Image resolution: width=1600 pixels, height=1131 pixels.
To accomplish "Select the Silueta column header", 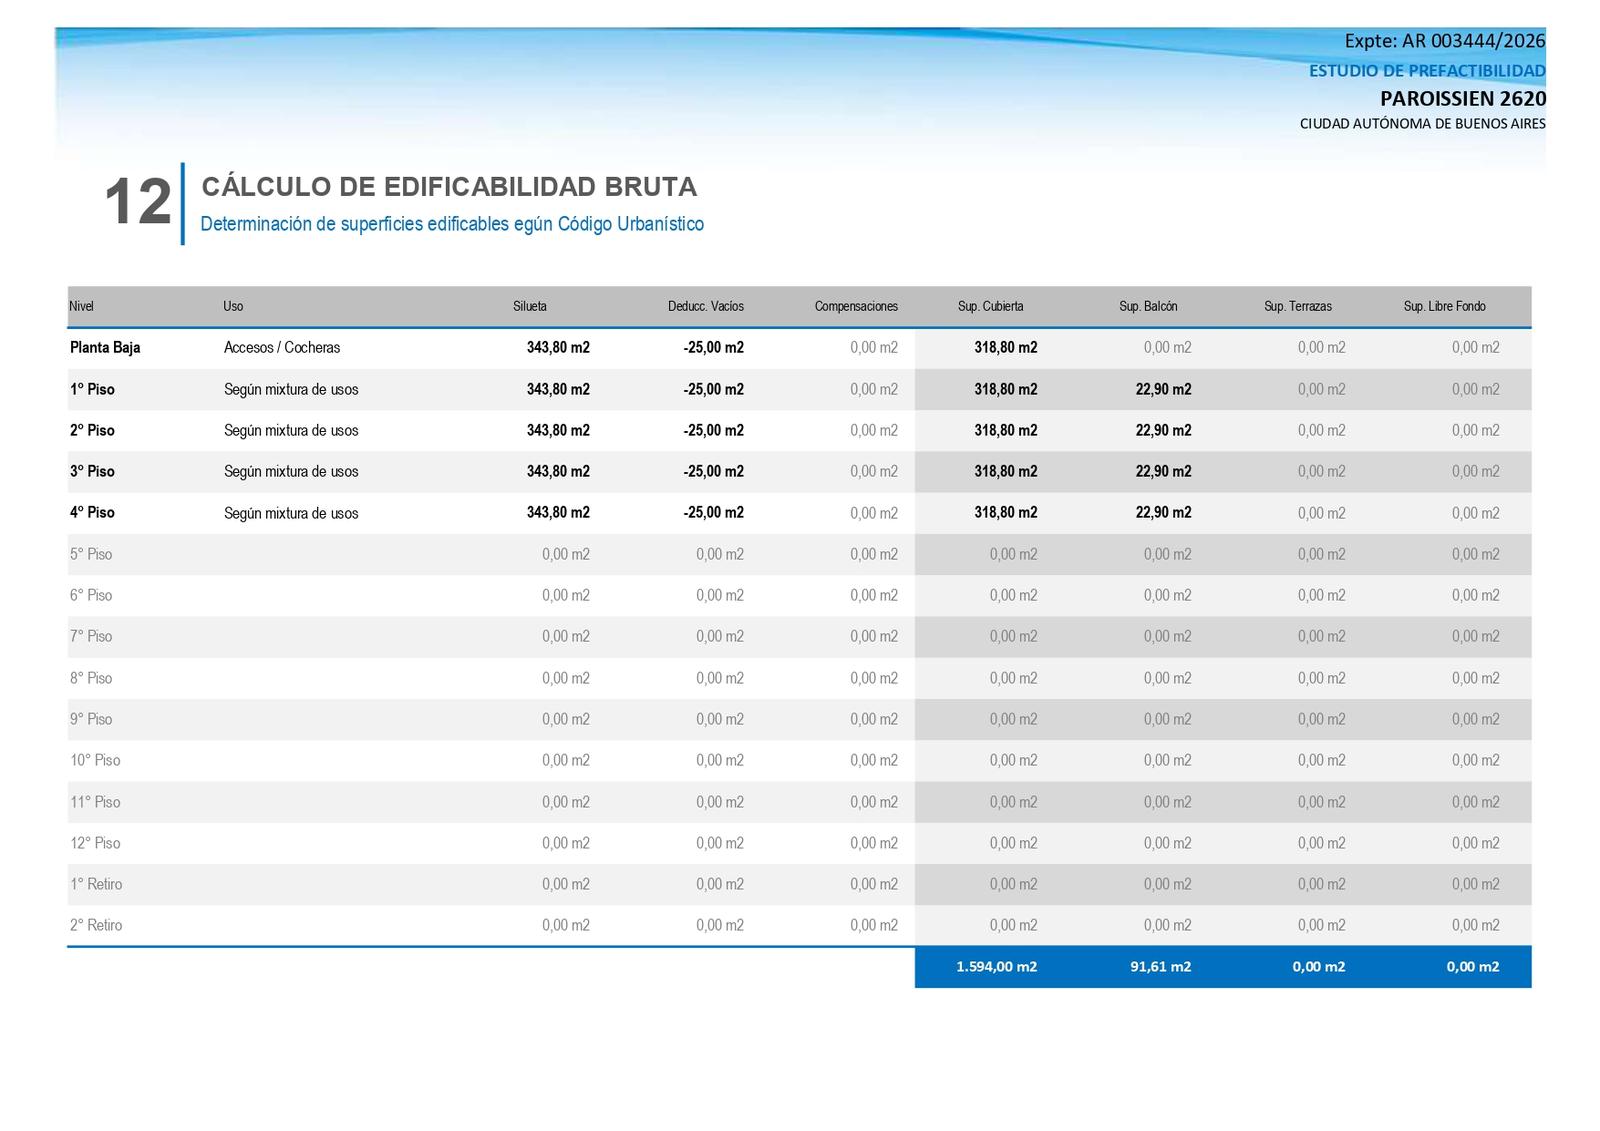I will point(530,306).
